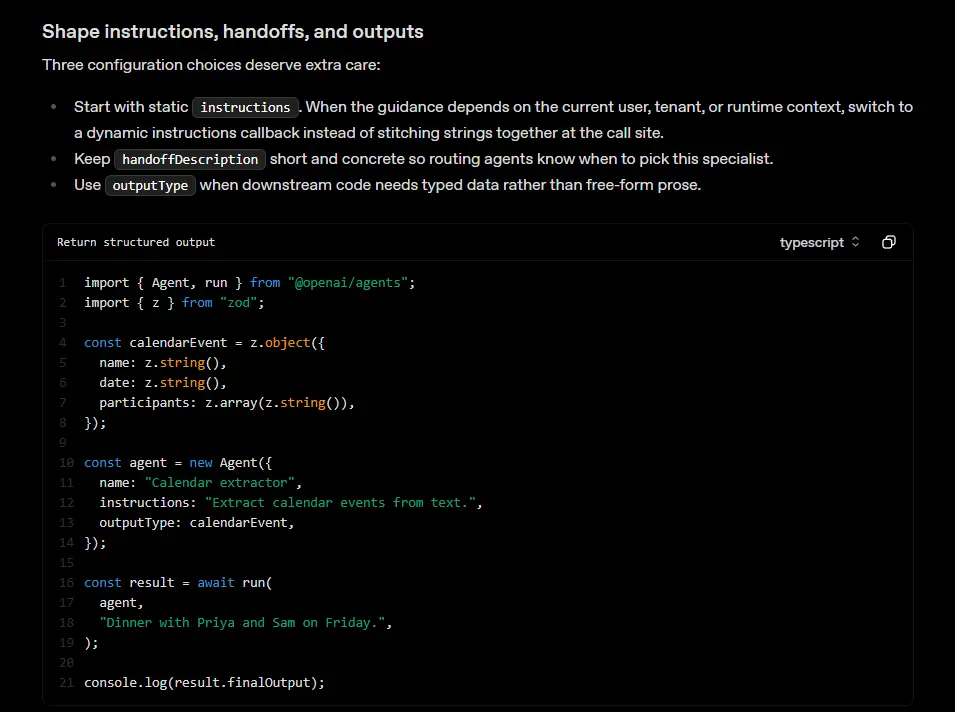The image size is (955, 712).
Task: Click the "Calendar extractor" string
Action: (219, 482)
